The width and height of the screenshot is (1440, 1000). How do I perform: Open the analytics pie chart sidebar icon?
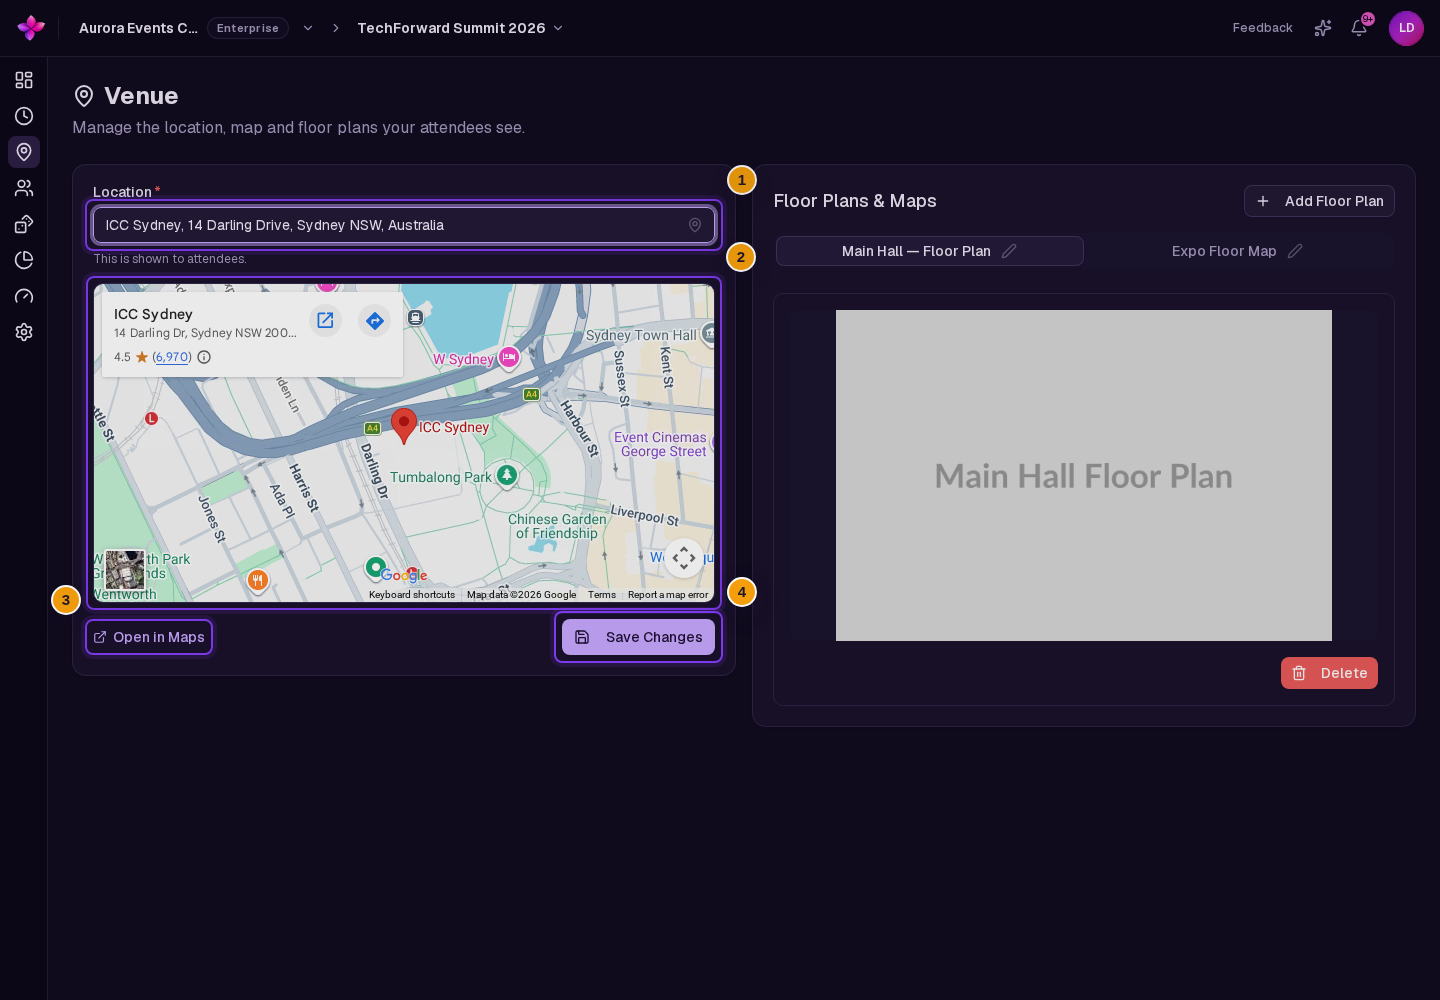click(x=24, y=260)
